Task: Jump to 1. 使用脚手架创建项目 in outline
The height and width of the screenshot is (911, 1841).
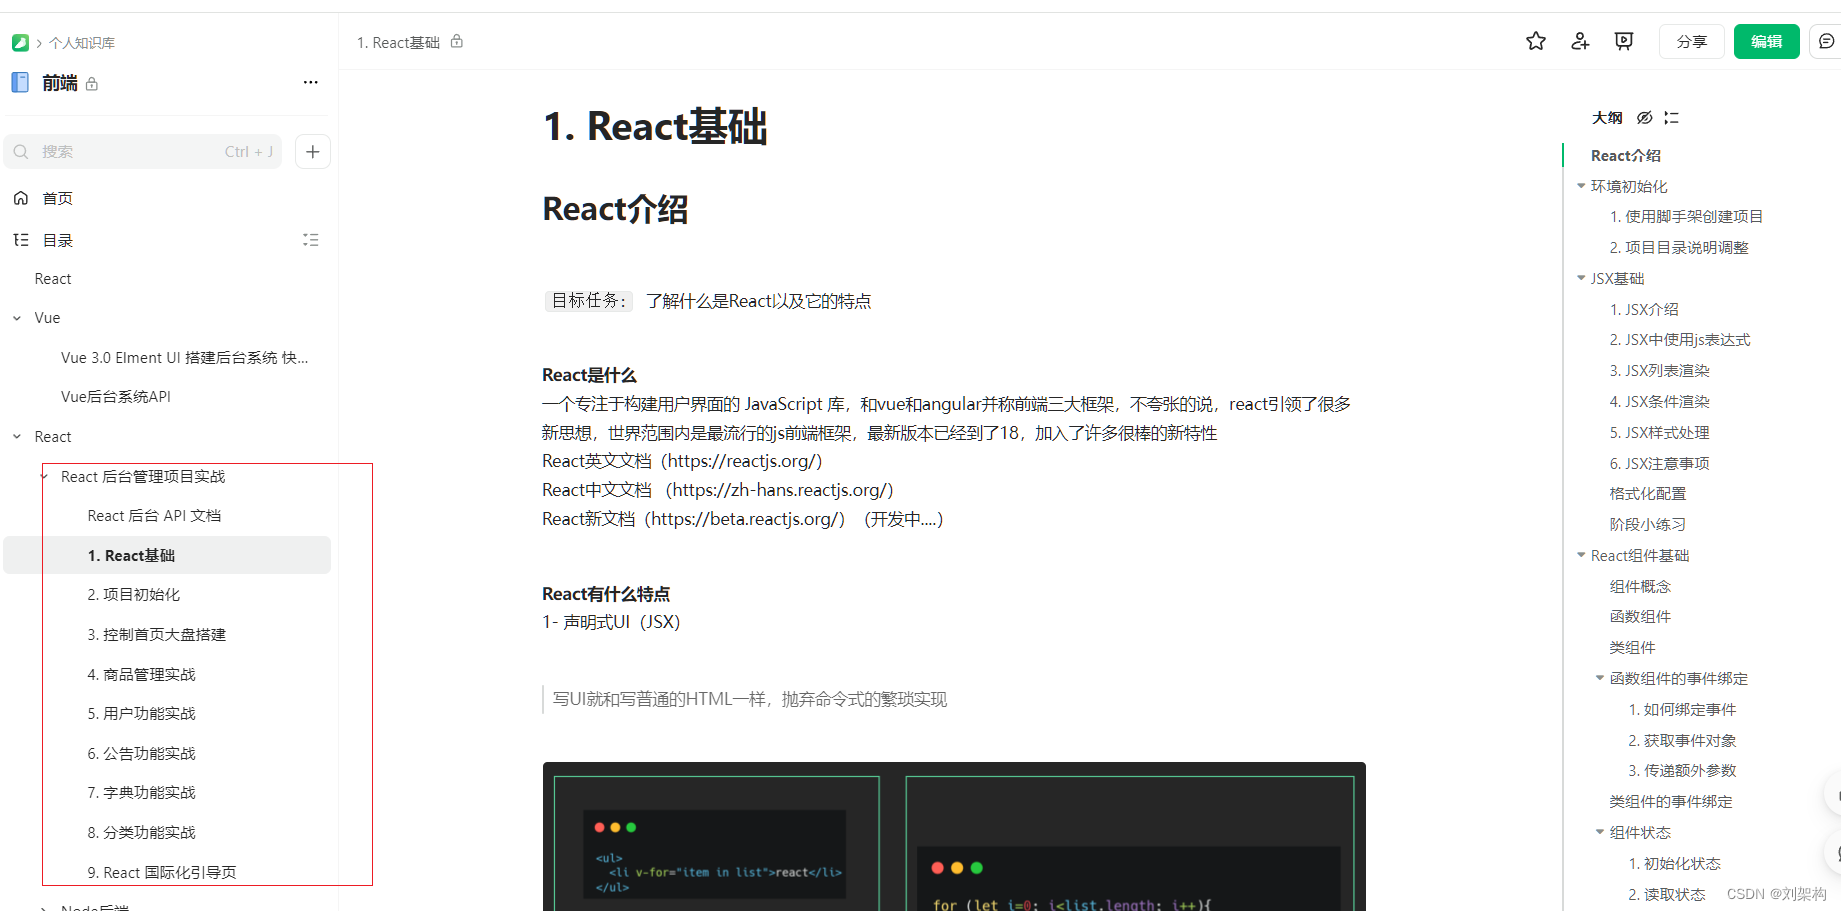Action: tap(1686, 217)
